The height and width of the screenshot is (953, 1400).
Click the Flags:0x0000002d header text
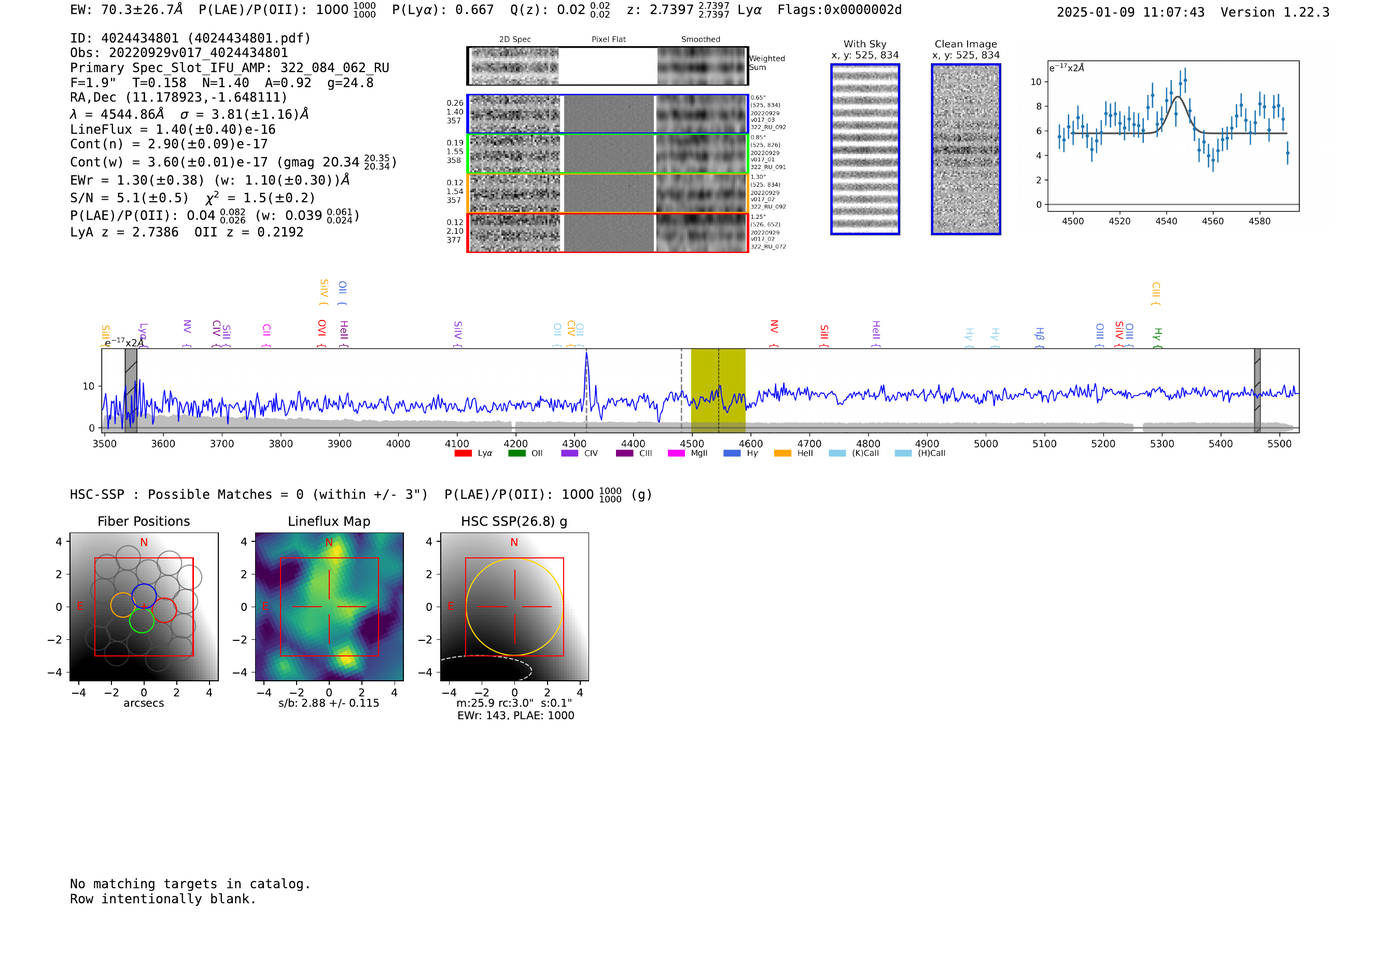pos(839,10)
